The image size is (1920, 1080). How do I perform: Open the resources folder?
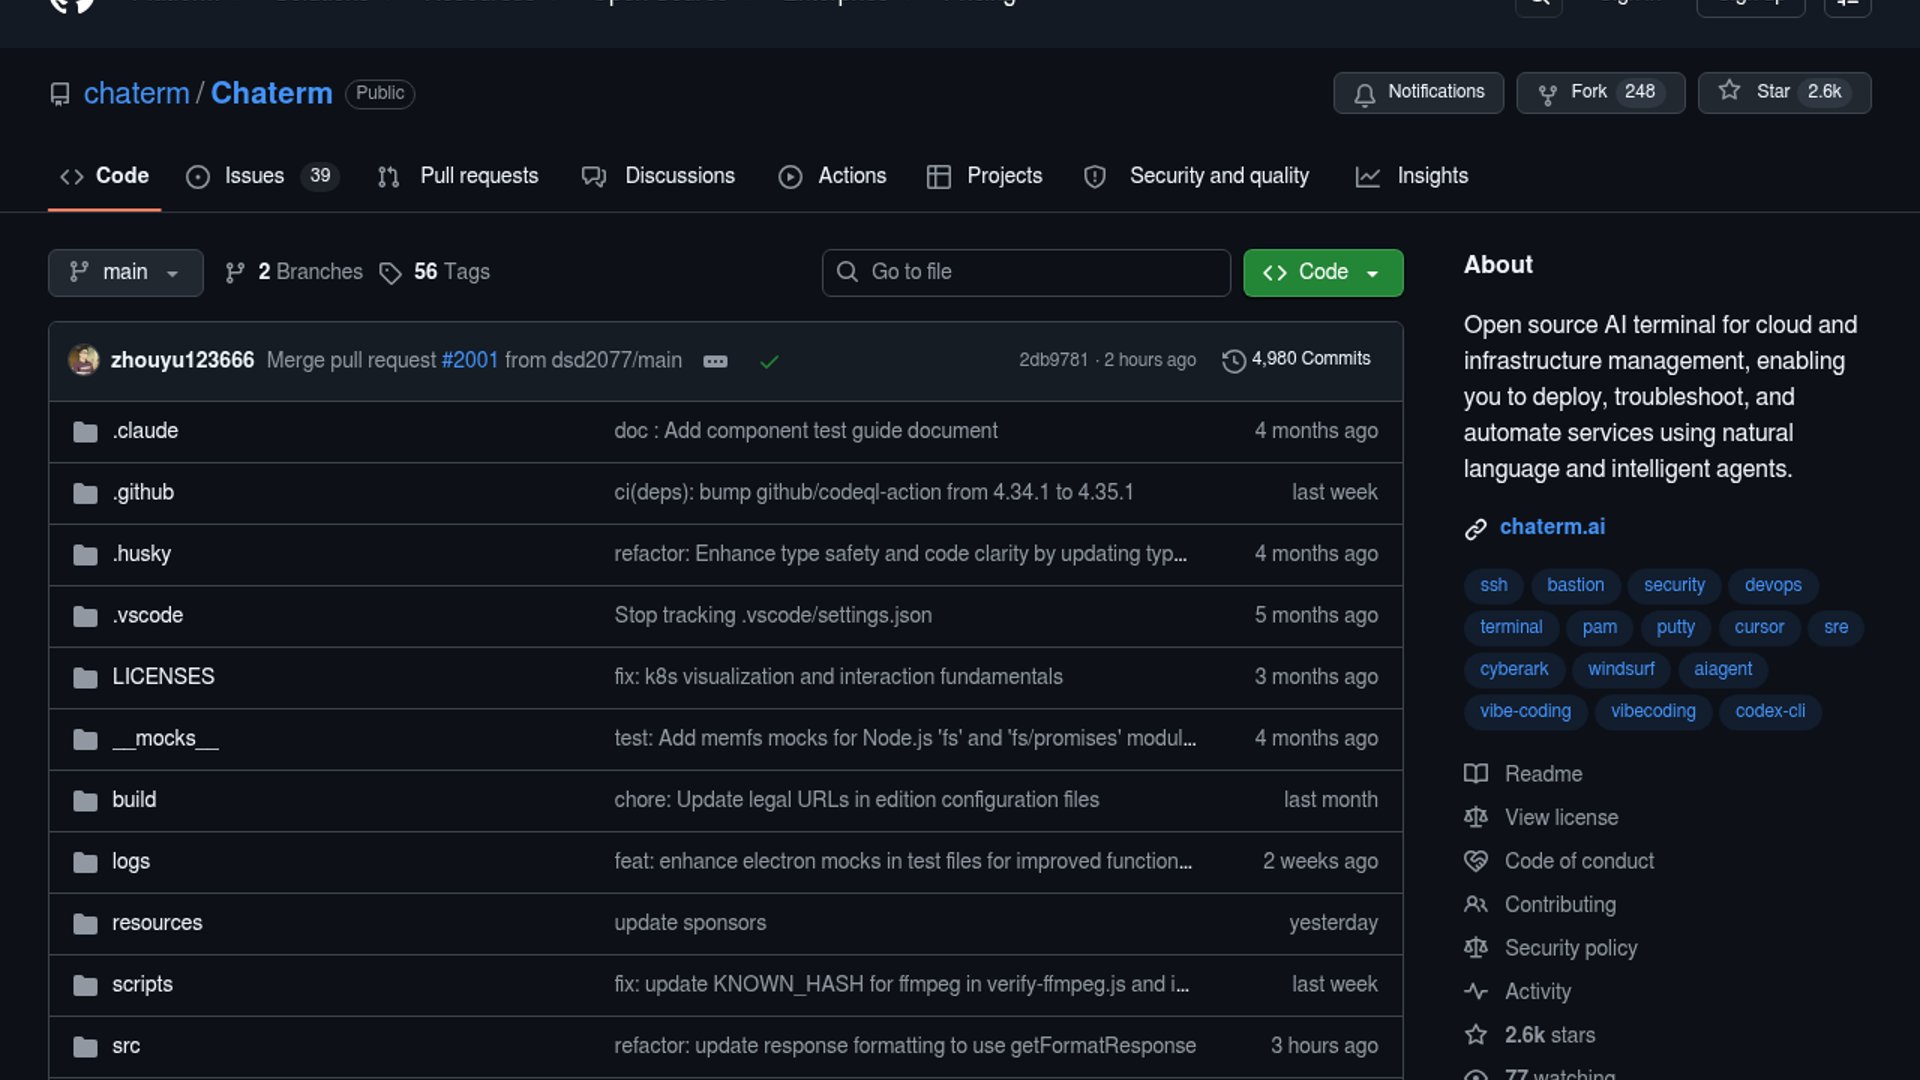click(157, 923)
